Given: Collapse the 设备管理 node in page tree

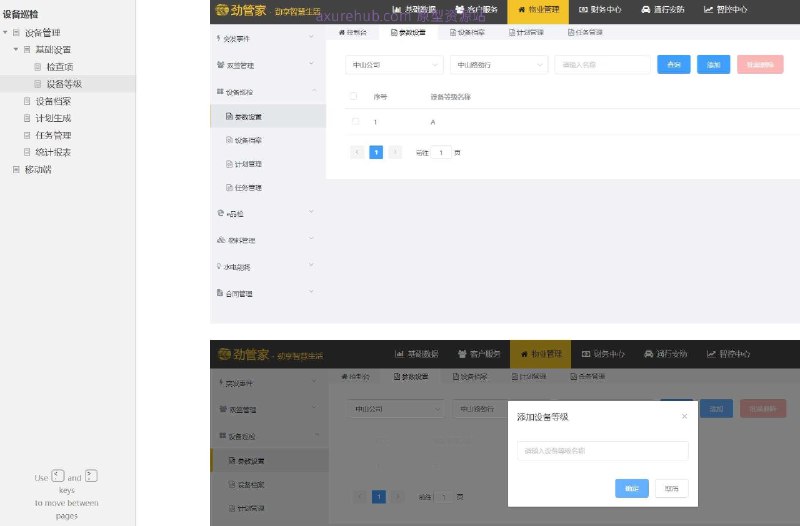Looking at the screenshot, I should (x=5, y=33).
